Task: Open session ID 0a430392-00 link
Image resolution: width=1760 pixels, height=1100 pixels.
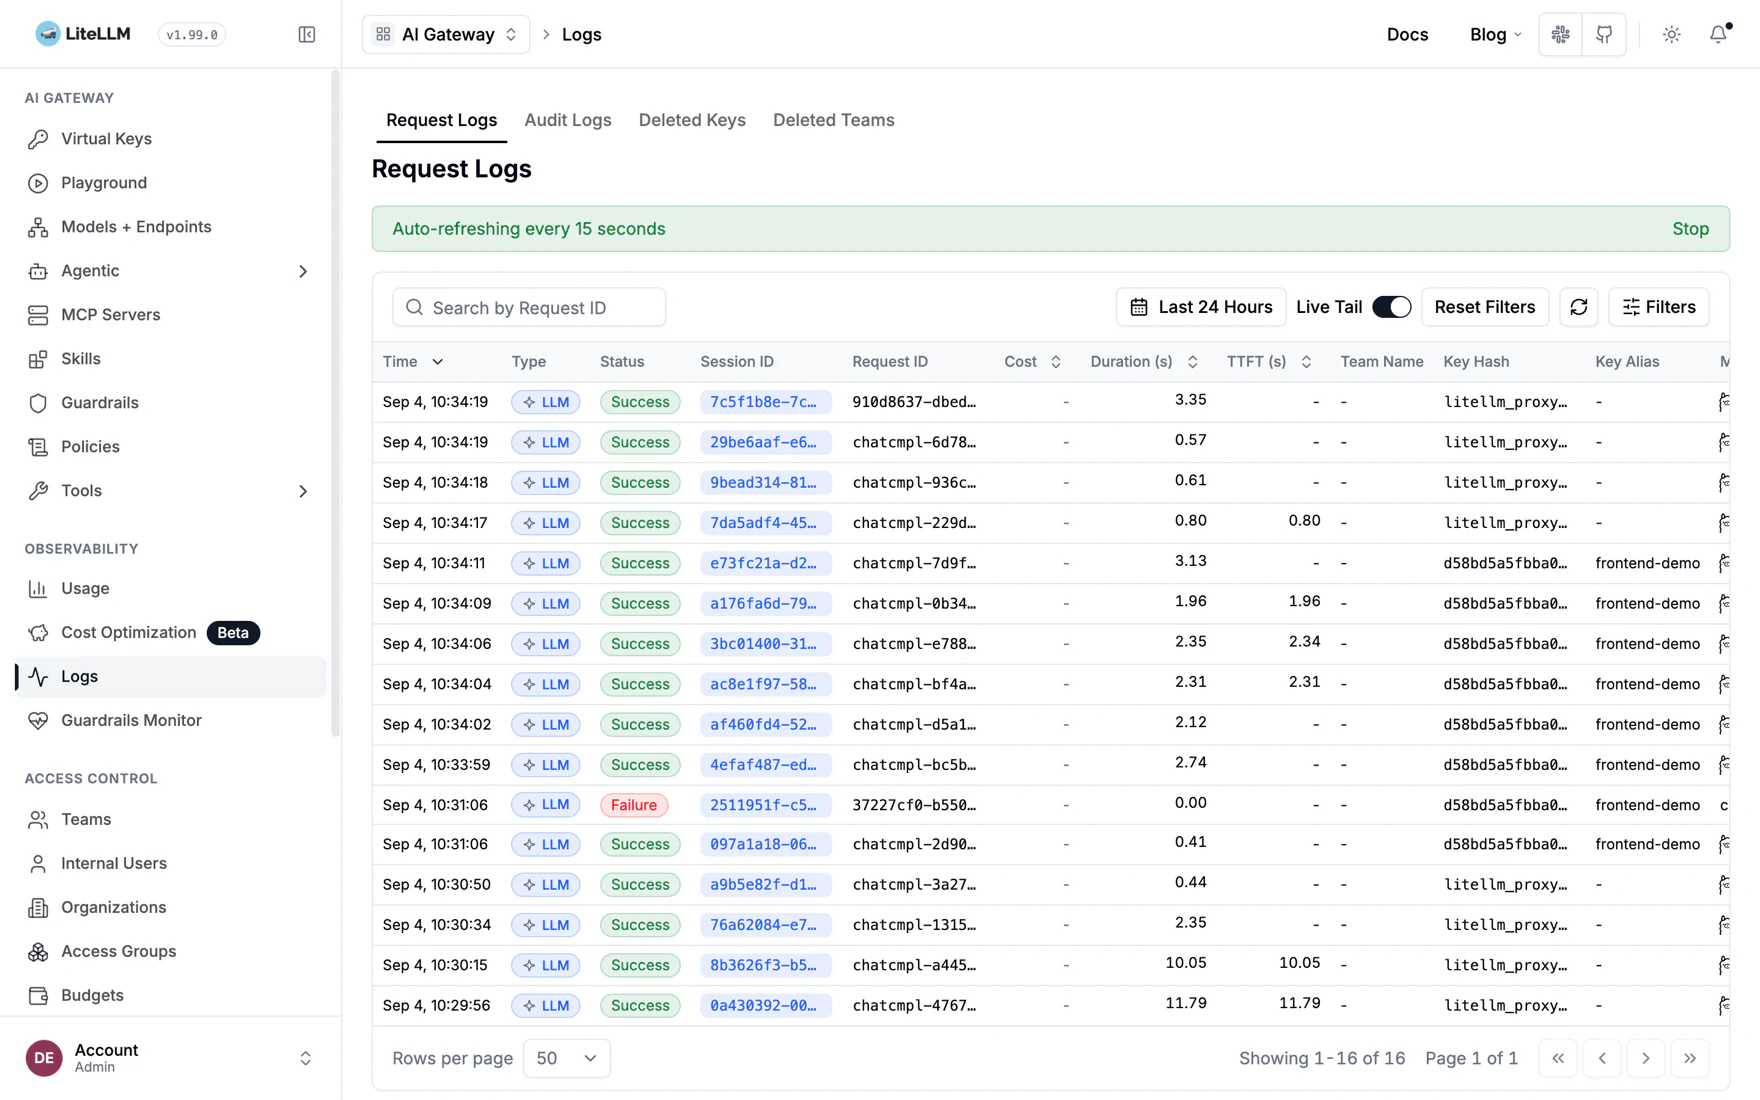Action: (x=764, y=1006)
